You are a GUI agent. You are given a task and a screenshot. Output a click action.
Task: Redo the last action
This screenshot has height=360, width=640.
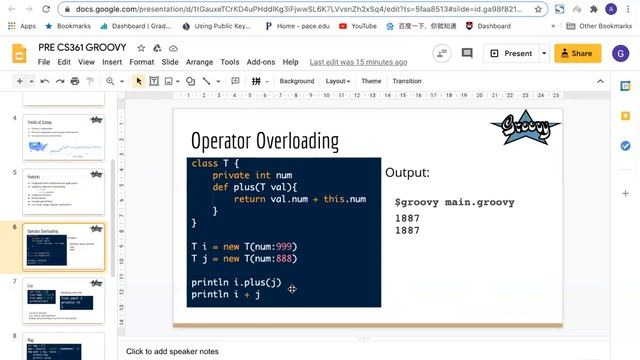60,81
